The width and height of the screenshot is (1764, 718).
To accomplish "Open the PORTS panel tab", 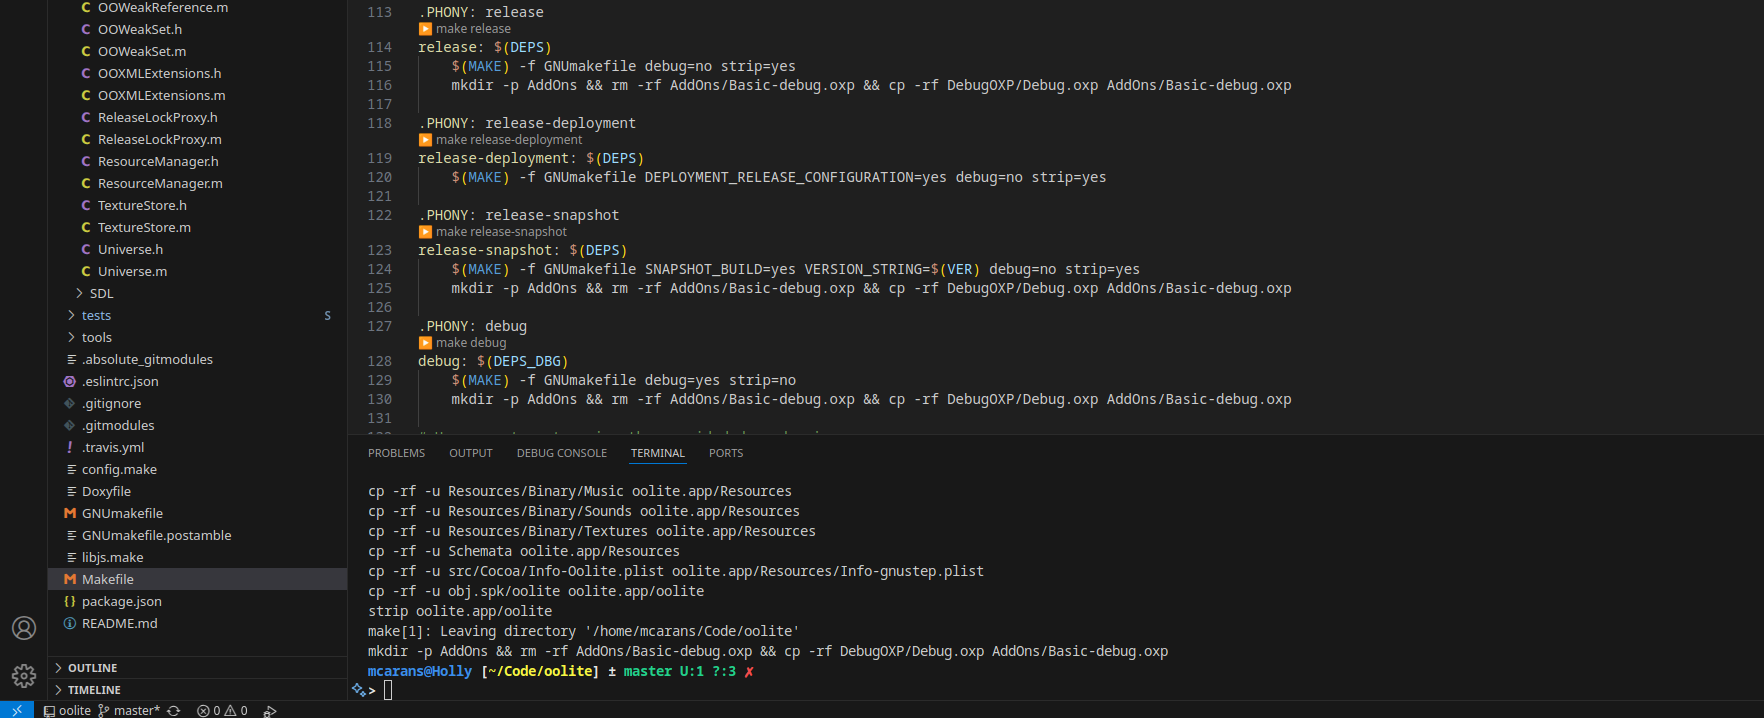I will (725, 453).
